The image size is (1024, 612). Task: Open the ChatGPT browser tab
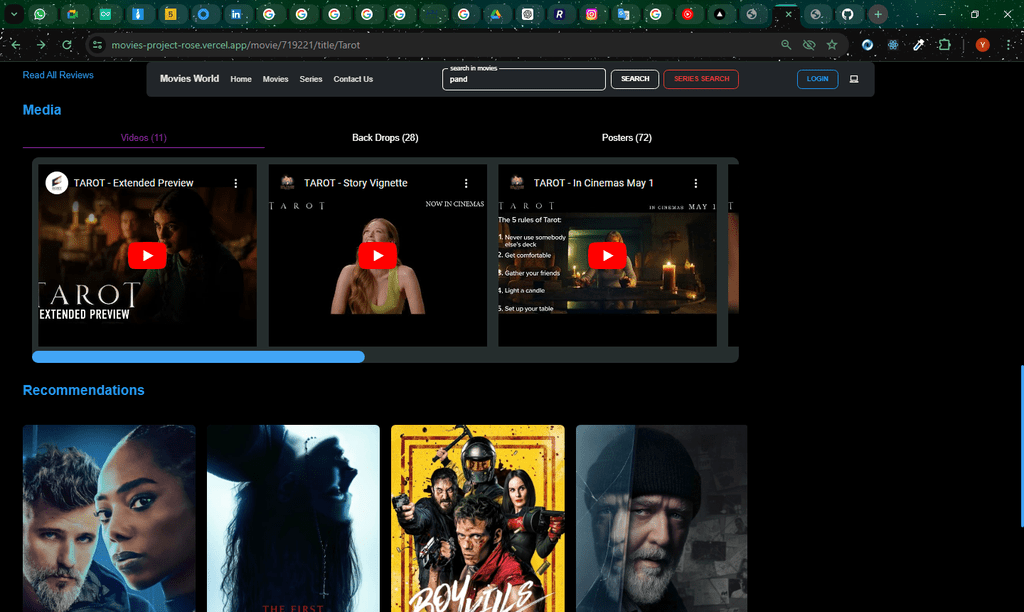point(528,14)
